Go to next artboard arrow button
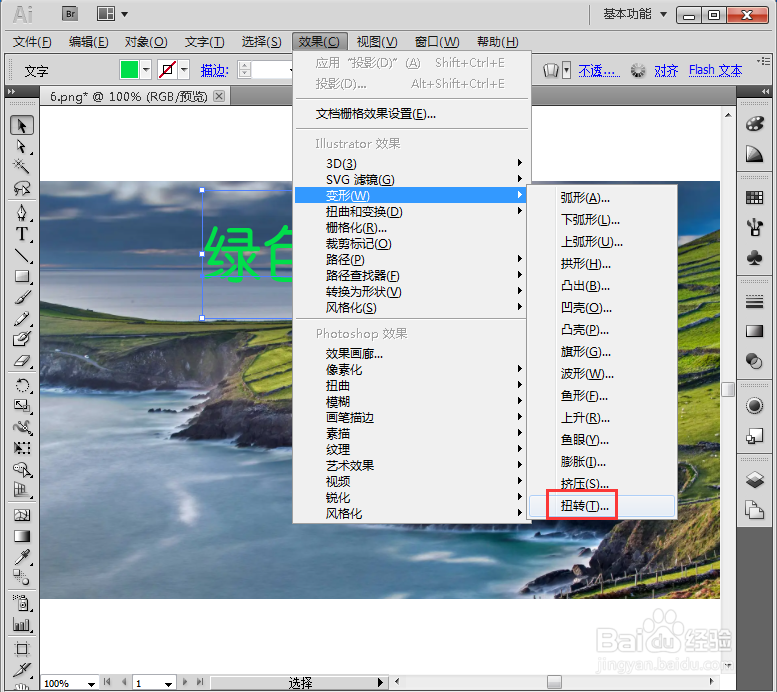This screenshot has width=777, height=692. tap(185, 682)
